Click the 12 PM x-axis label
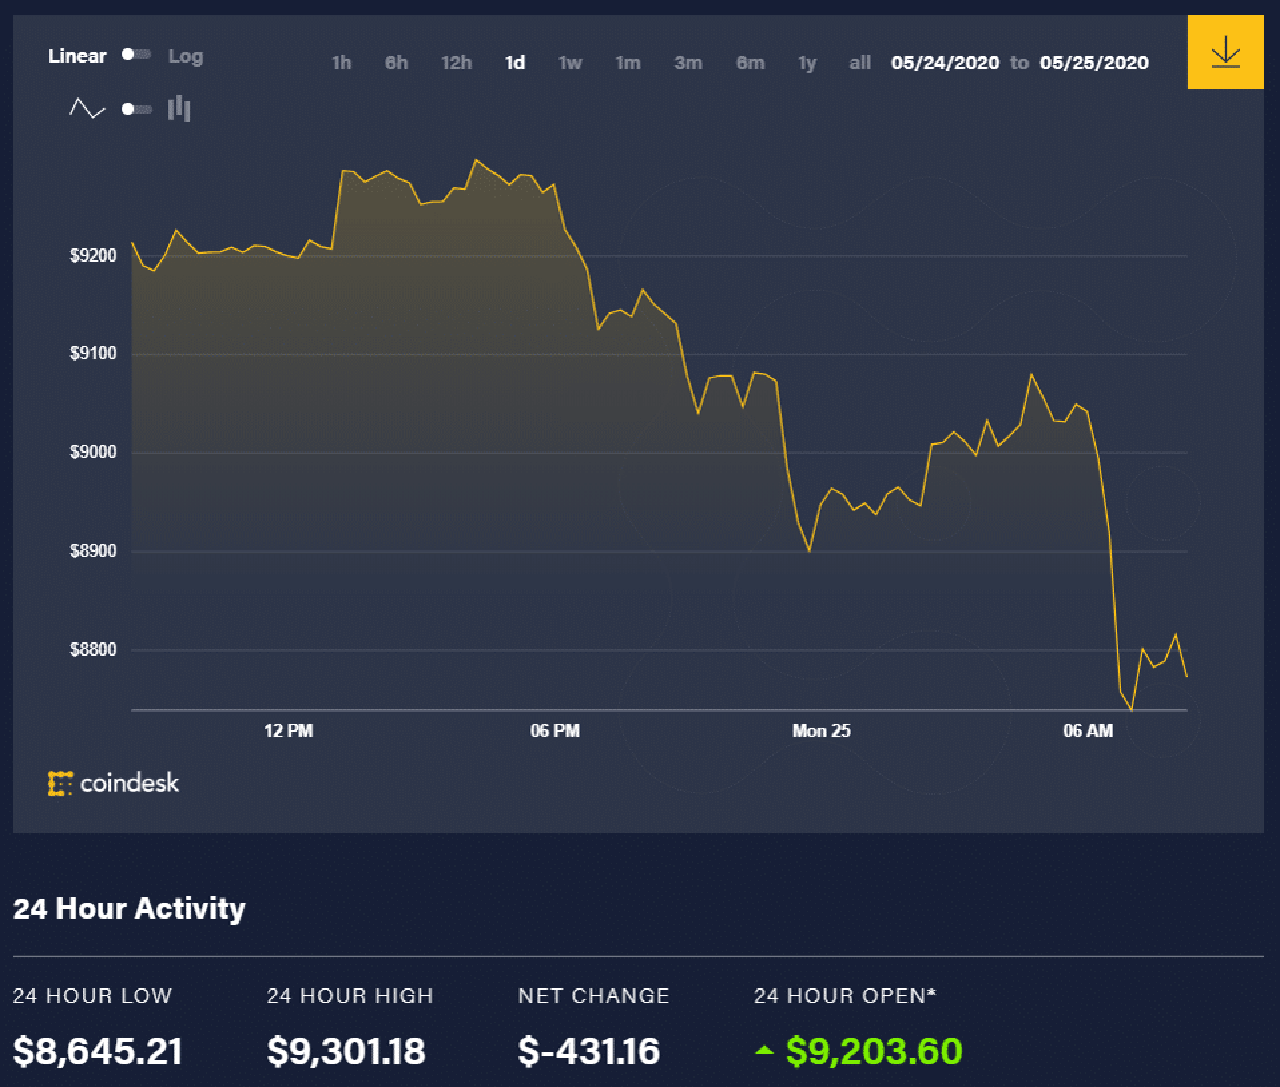The image size is (1280, 1087). pos(288,731)
